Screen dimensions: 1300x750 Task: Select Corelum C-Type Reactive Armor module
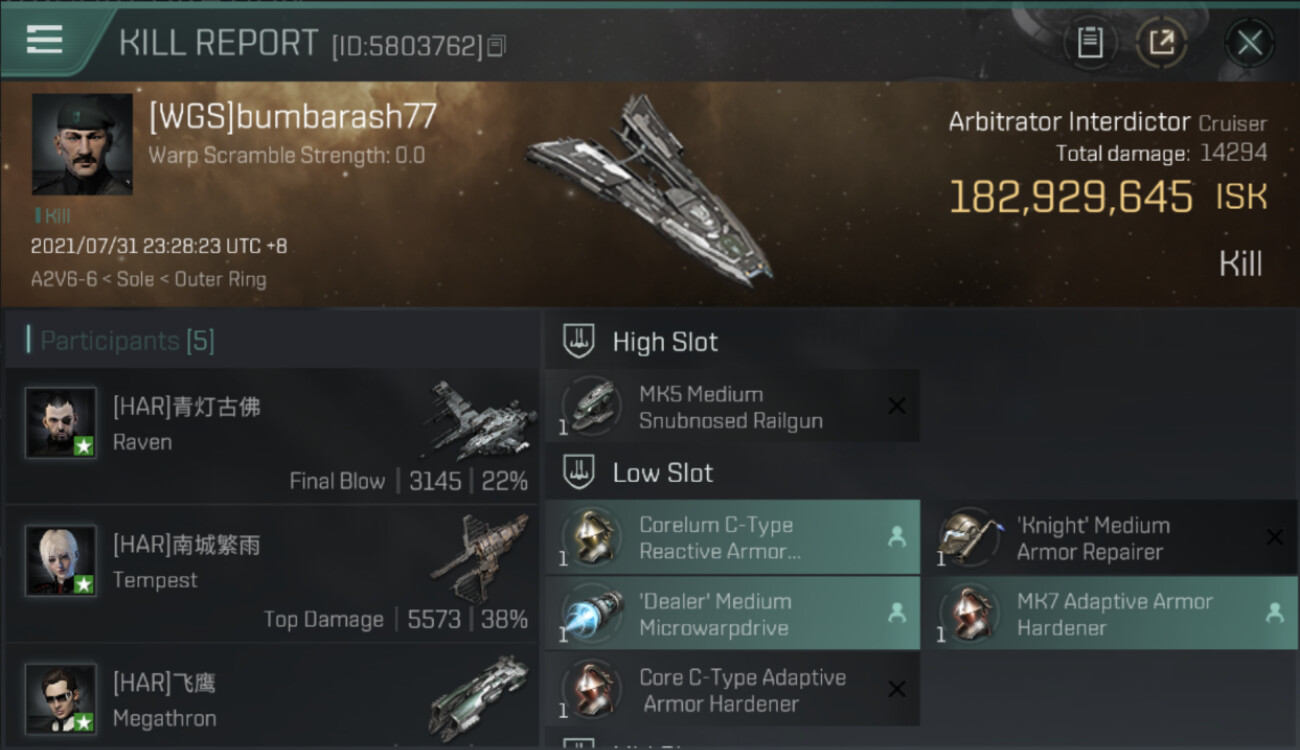pyautogui.click(x=732, y=537)
